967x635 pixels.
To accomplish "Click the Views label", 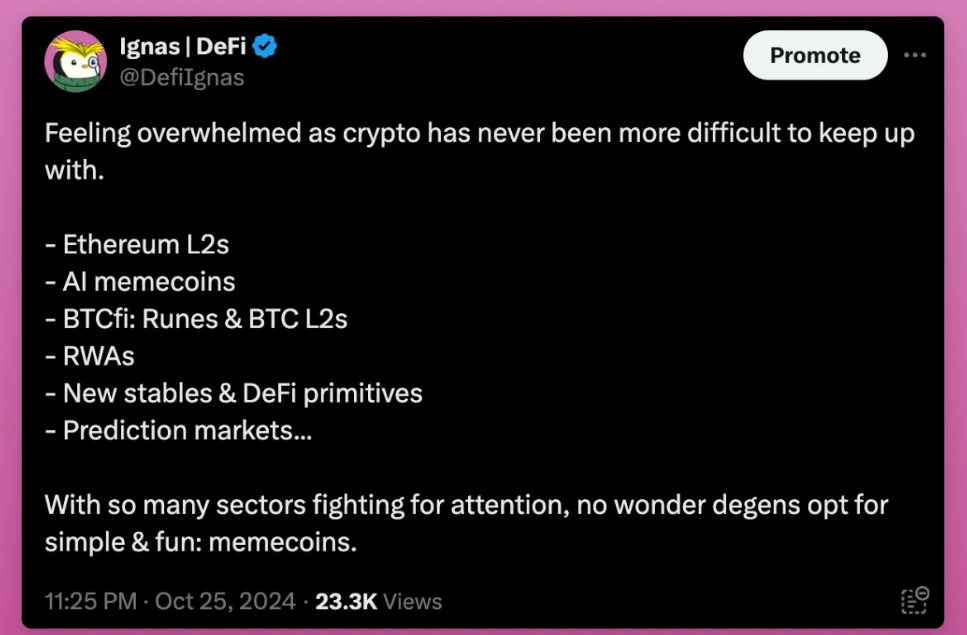I will (413, 601).
